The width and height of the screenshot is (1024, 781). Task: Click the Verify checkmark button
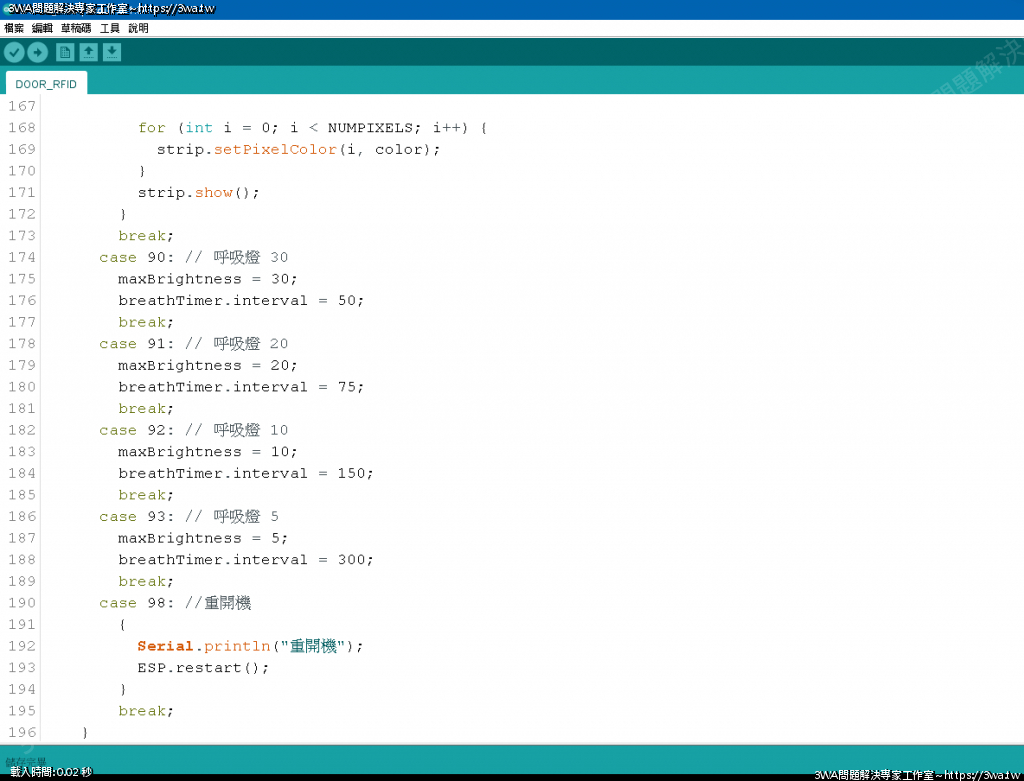[x=14, y=52]
